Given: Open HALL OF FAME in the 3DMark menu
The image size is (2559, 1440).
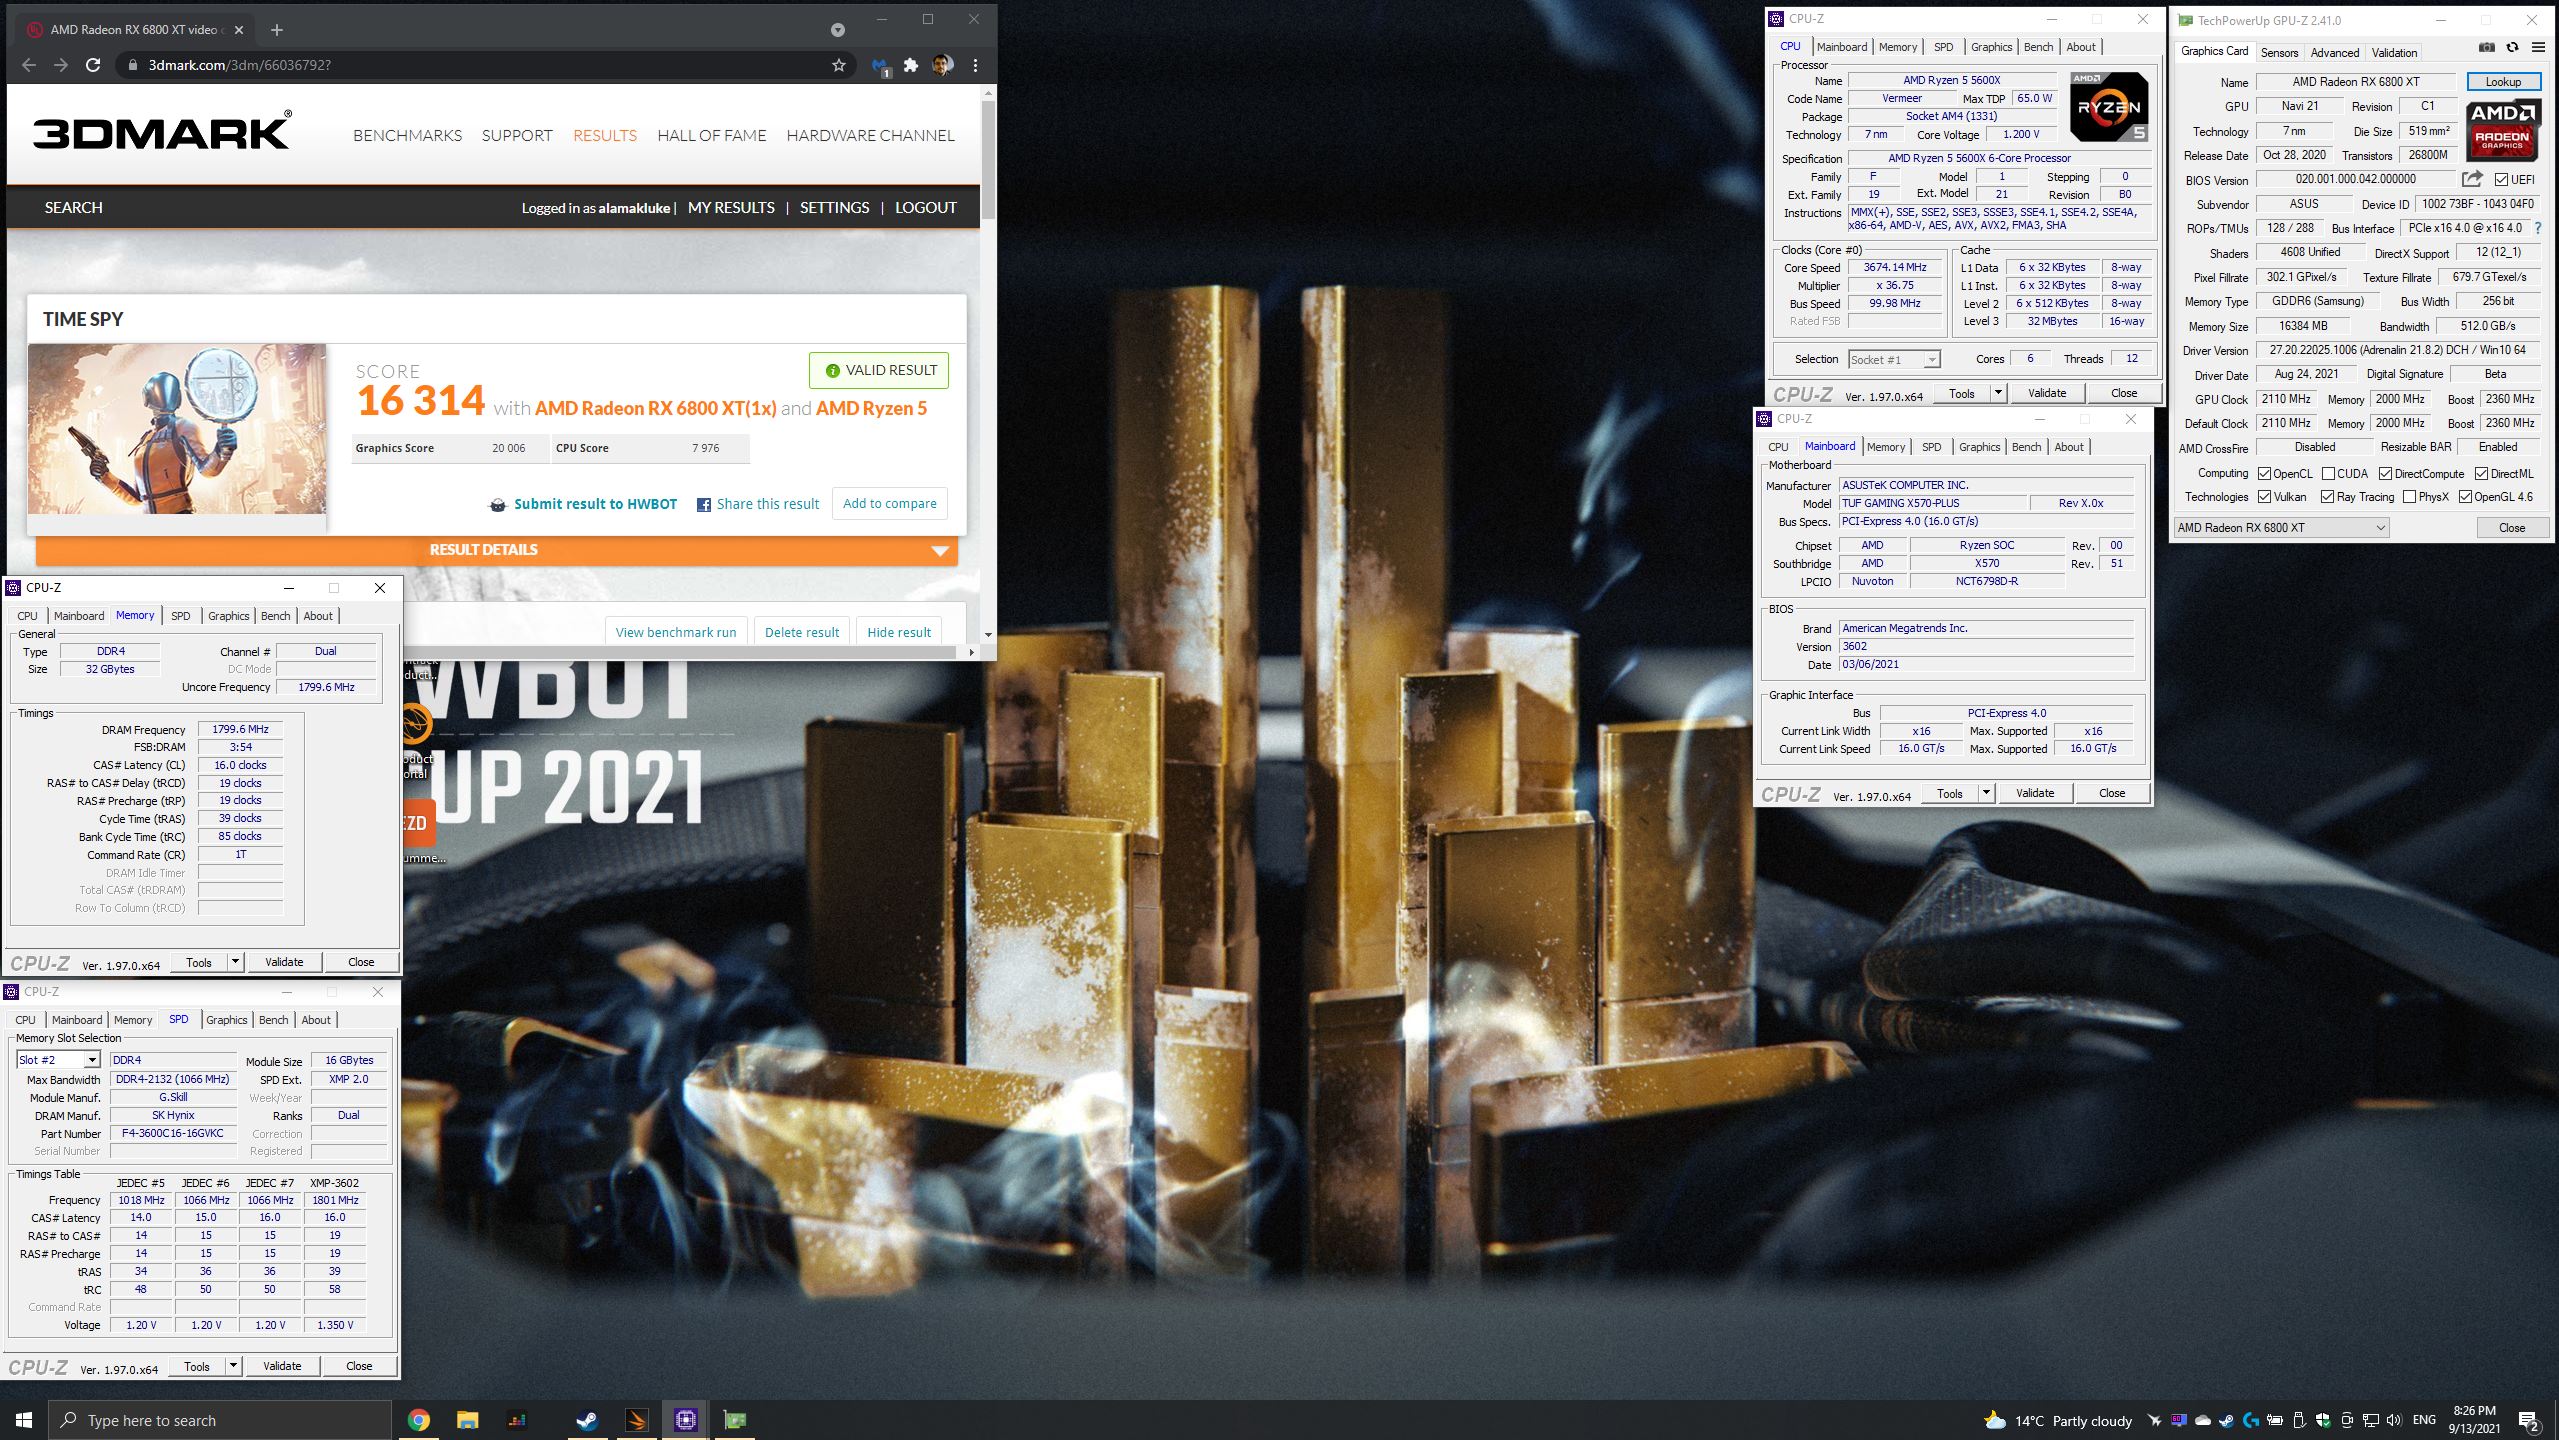Looking at the screenshot, I should 712,136.
